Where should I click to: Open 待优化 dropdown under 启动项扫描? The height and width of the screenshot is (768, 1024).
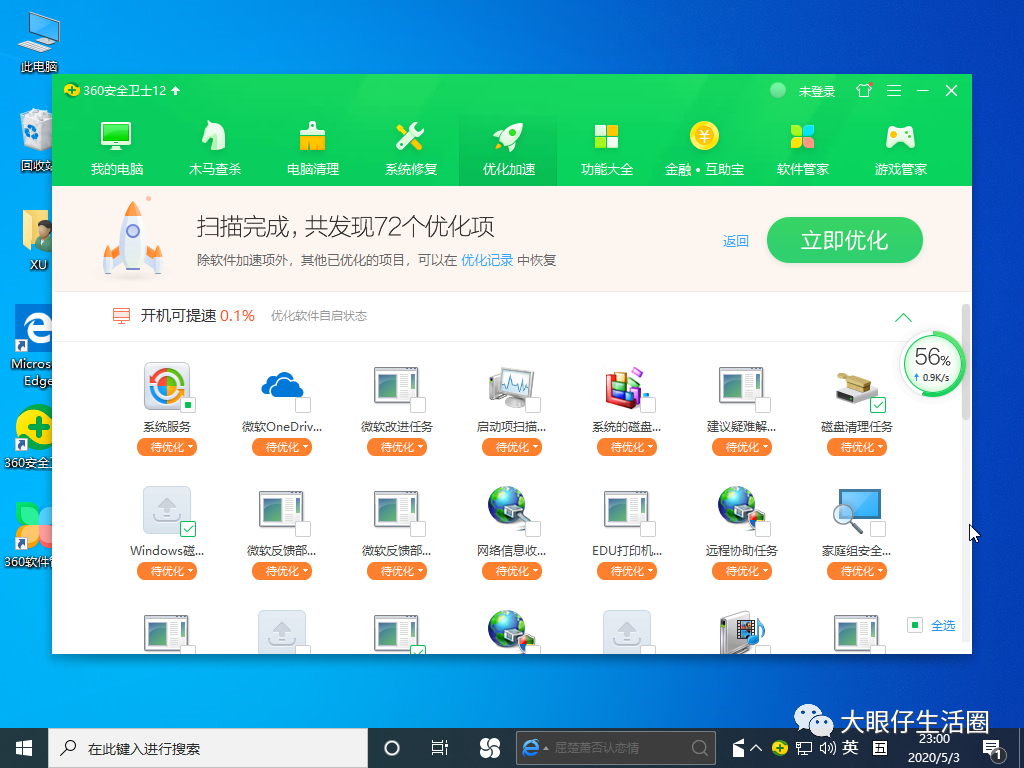tap(512, 447)
